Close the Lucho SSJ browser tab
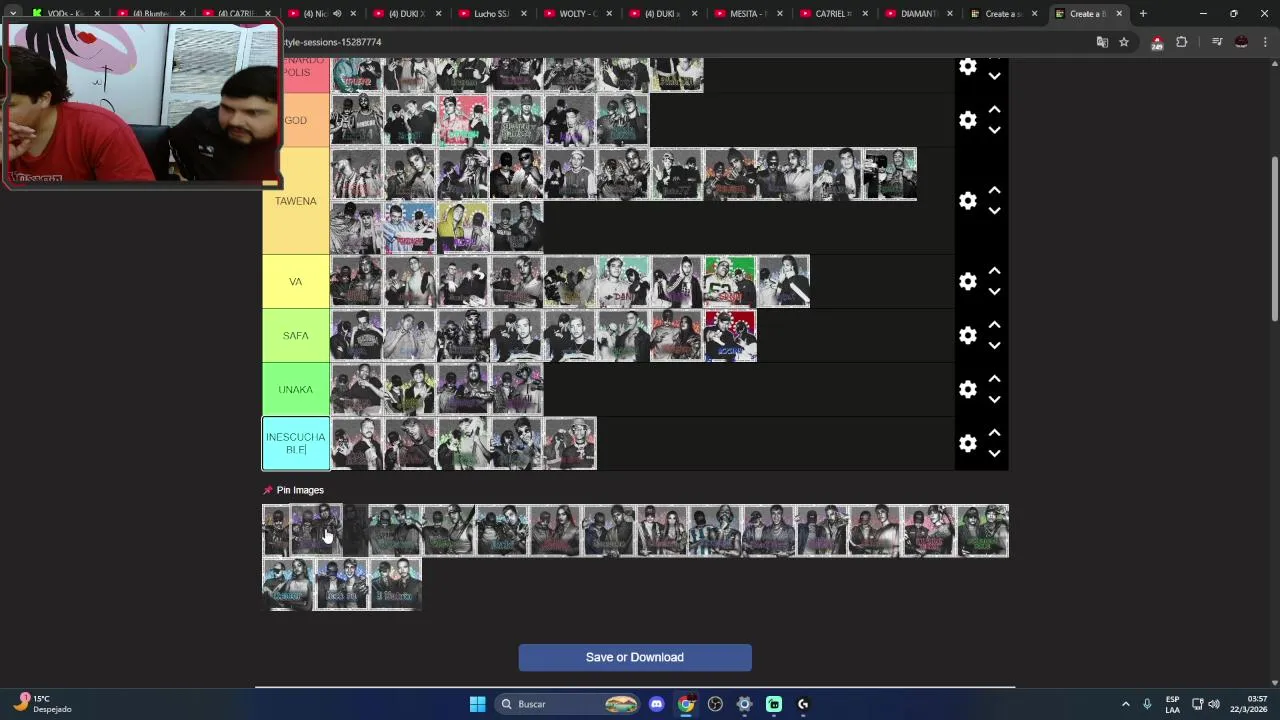This screenshot has width=1280, height=720. pyautogui.click(x=523, y=14)
